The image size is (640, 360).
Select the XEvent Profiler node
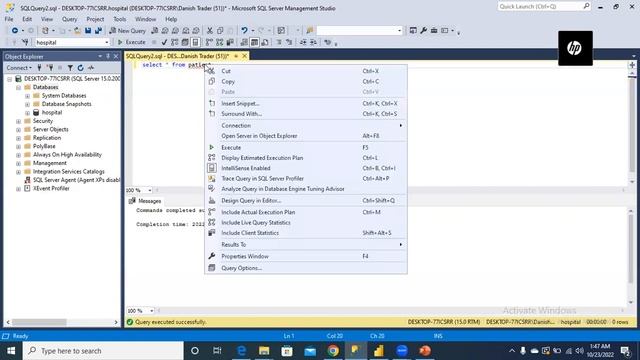point(51,189)
